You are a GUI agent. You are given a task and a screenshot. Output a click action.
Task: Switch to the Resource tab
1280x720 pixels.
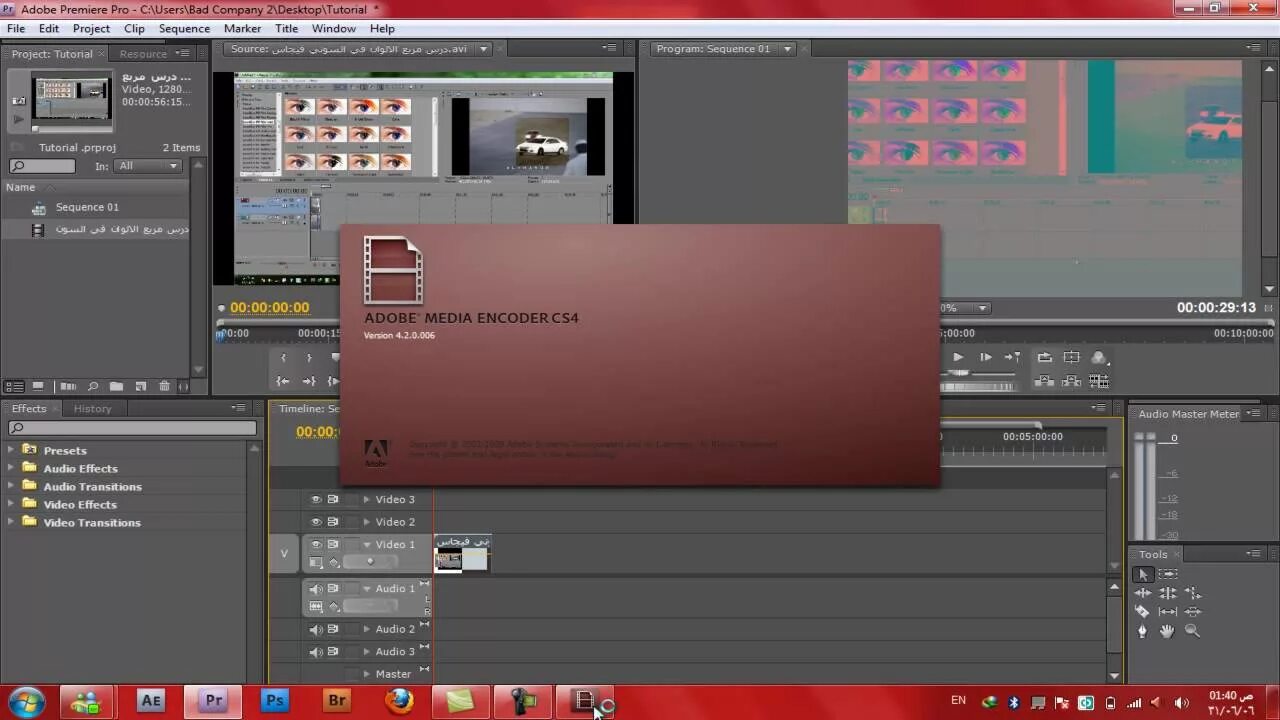click(x=143, y=54)
